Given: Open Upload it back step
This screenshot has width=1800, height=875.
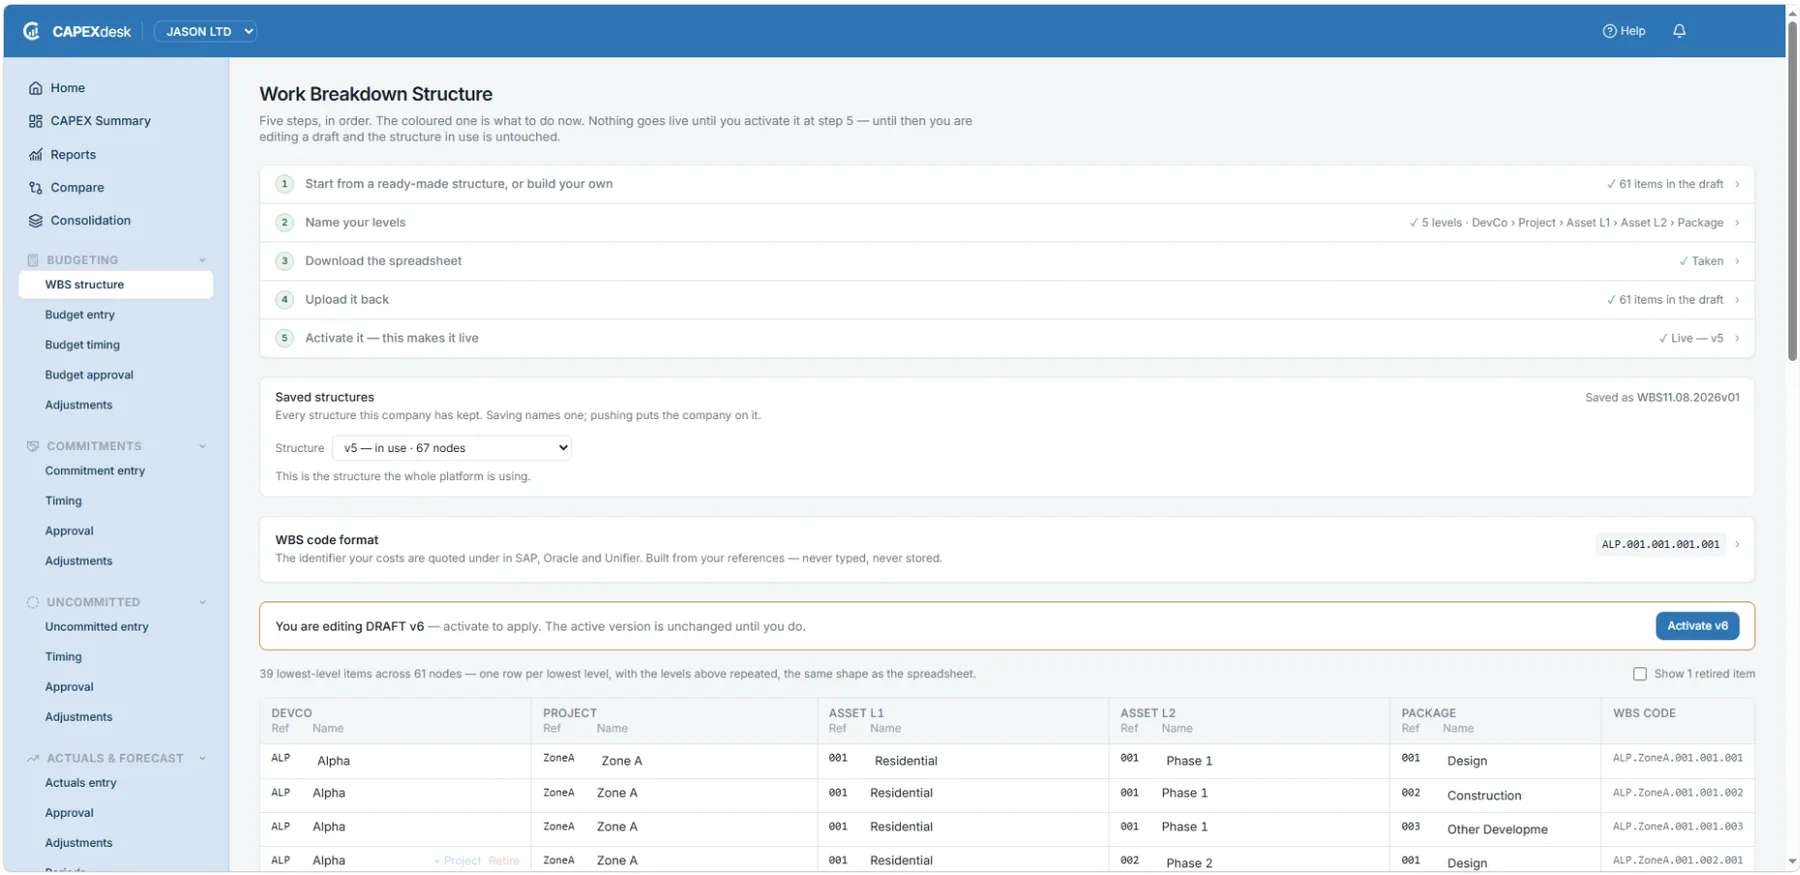Looking at the screenshot, I should click(1007, 299).
